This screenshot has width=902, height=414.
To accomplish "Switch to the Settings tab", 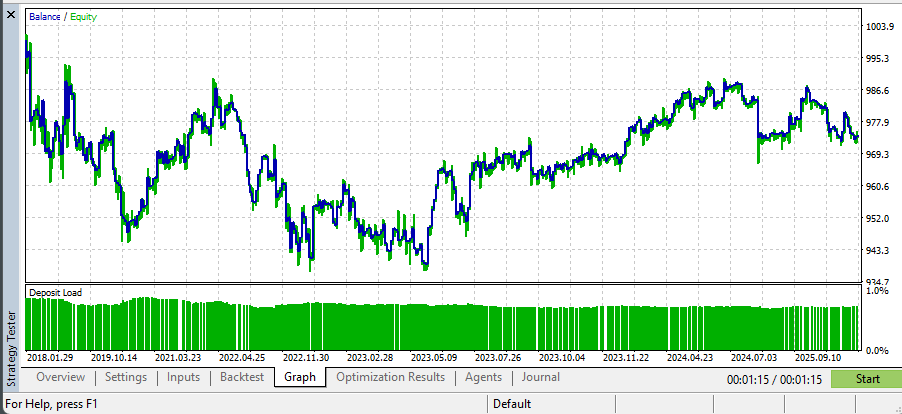I will pyautogui.click(x=126, y=377).
